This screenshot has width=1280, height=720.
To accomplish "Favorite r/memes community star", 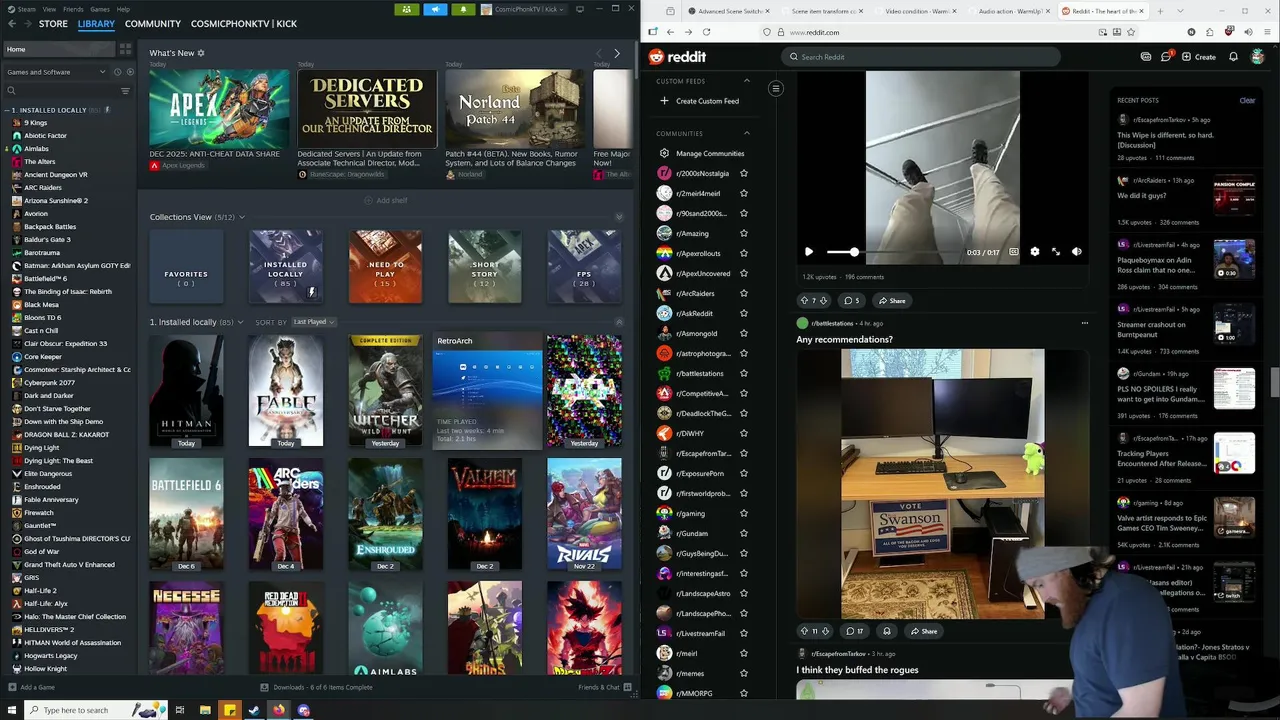I will pyautogui.click(x=743, y=673).
